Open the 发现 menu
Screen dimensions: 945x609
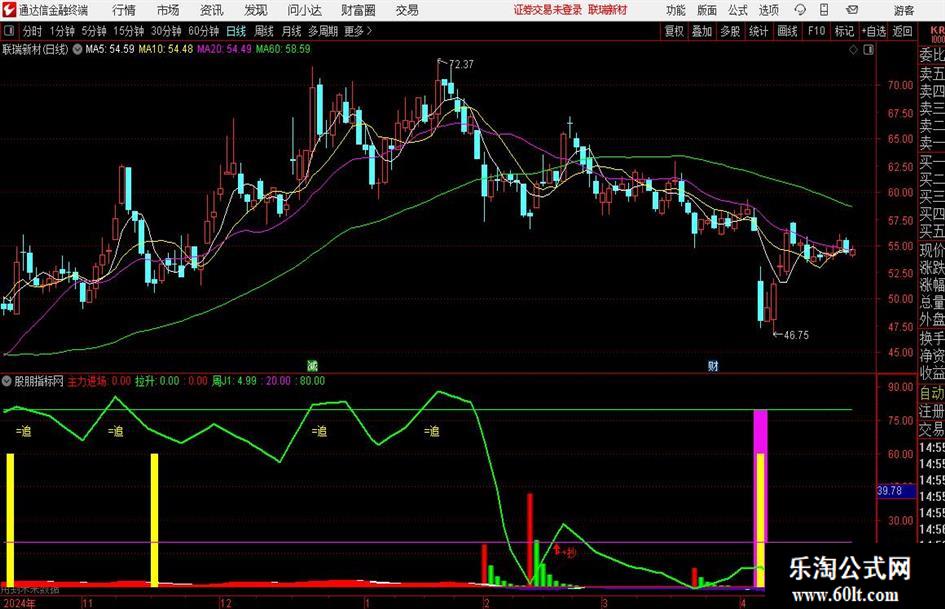point(256,10)
